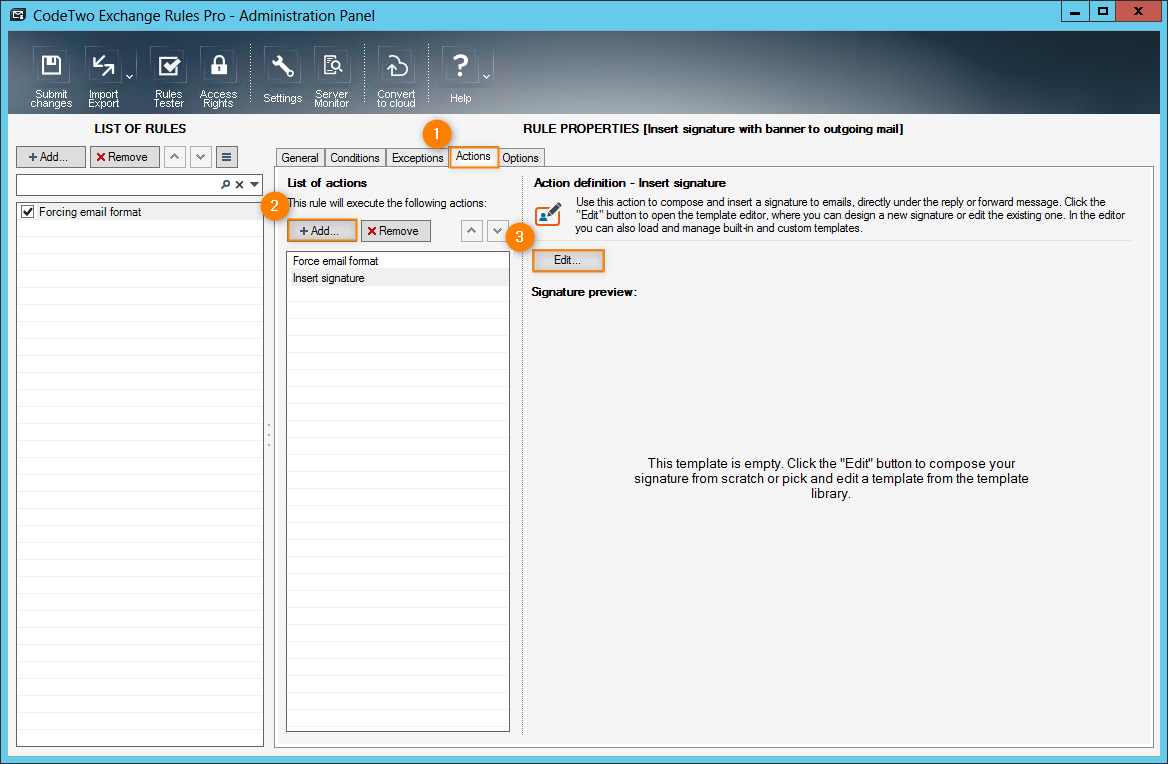Image resolution: width=1168 pixels, height=764 pixels.
Task: Expand the Help dropdown arrow
Action: pyautogui.click(x=486, y=77)
